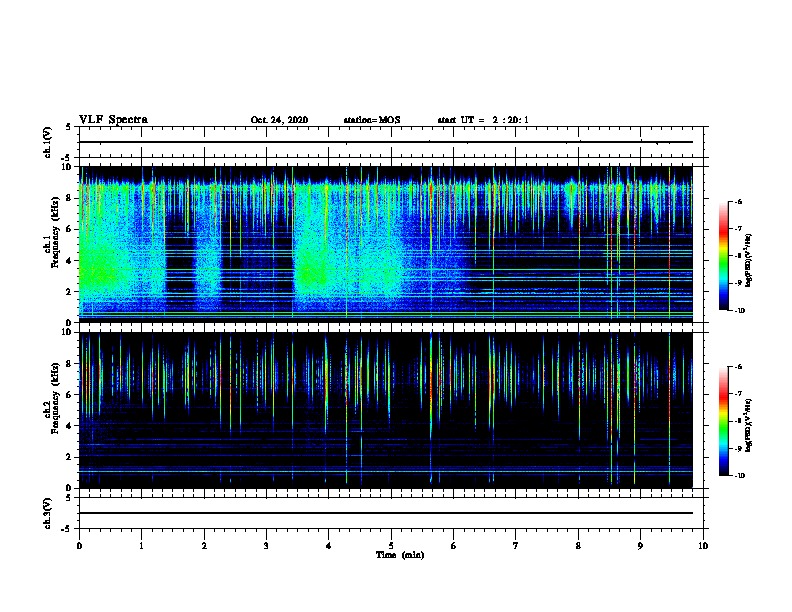Click the '4' tick on ch.2 frequency axis
The image size is (792, 612).
click(69, 426)
